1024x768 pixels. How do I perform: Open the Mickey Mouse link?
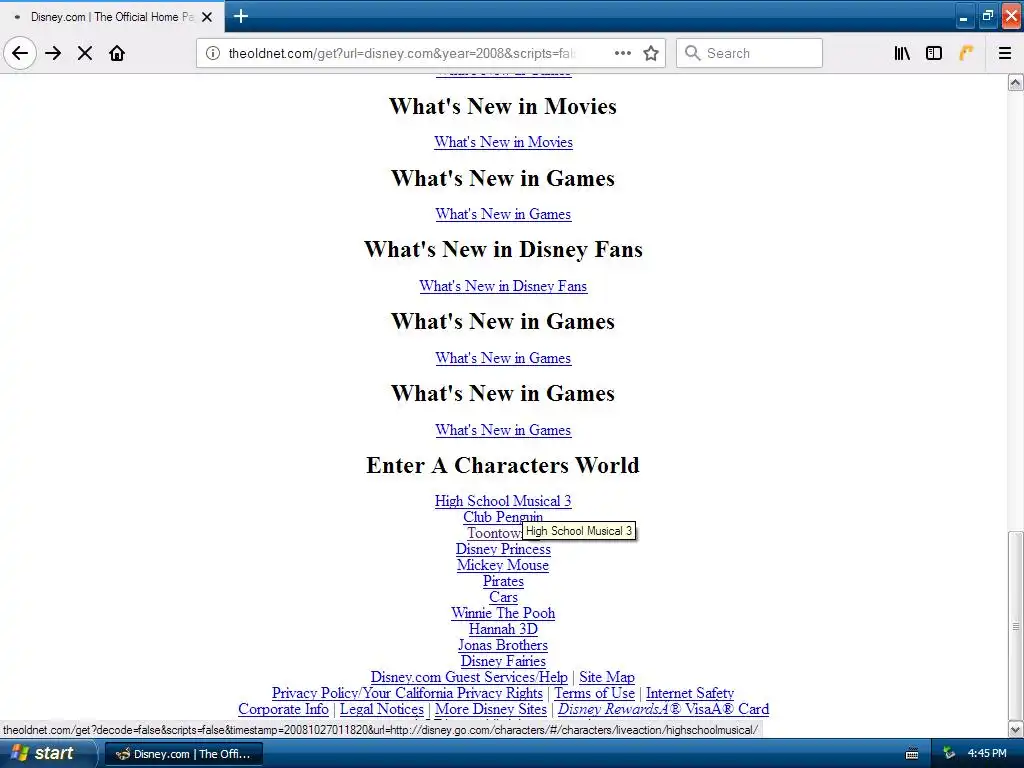coord(503,565)
